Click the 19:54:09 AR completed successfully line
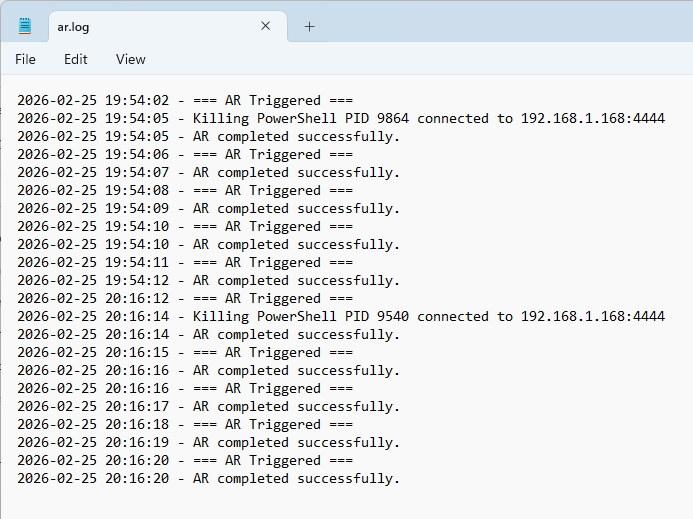The height and width of the screenshot is (519, 693). click(x=208, y=208)
